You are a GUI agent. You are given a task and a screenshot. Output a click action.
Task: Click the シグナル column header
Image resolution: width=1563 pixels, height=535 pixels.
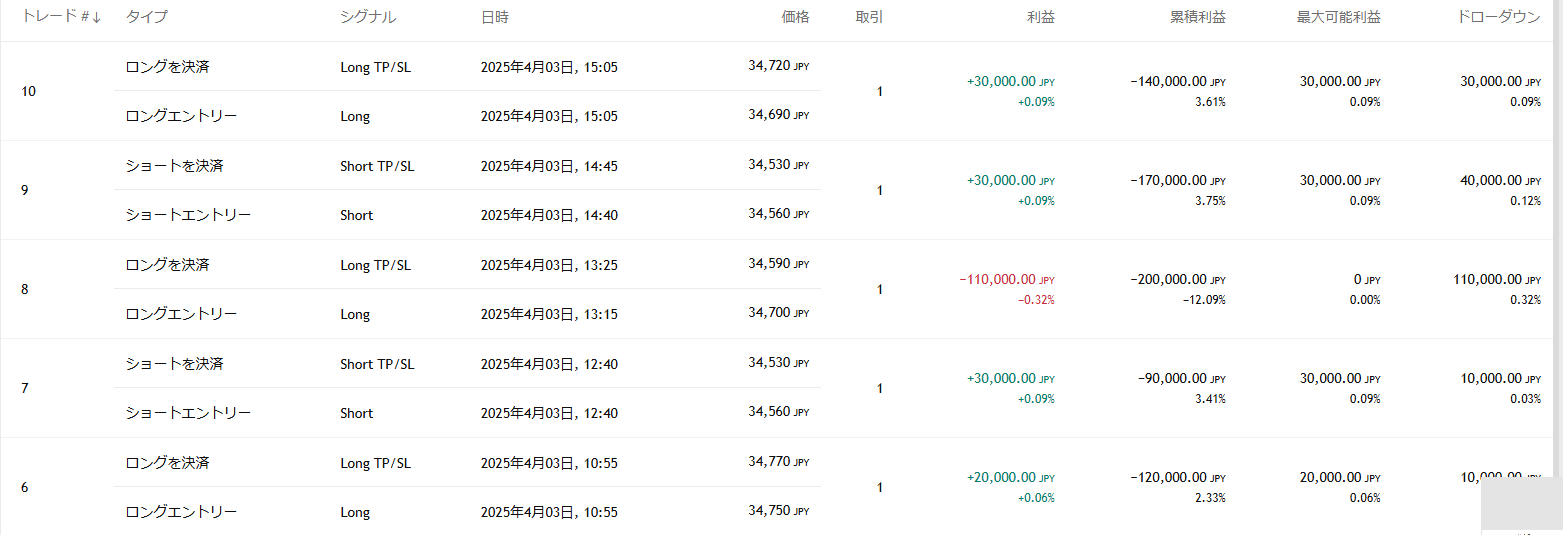pyautogui.click(x=367, y=17)
